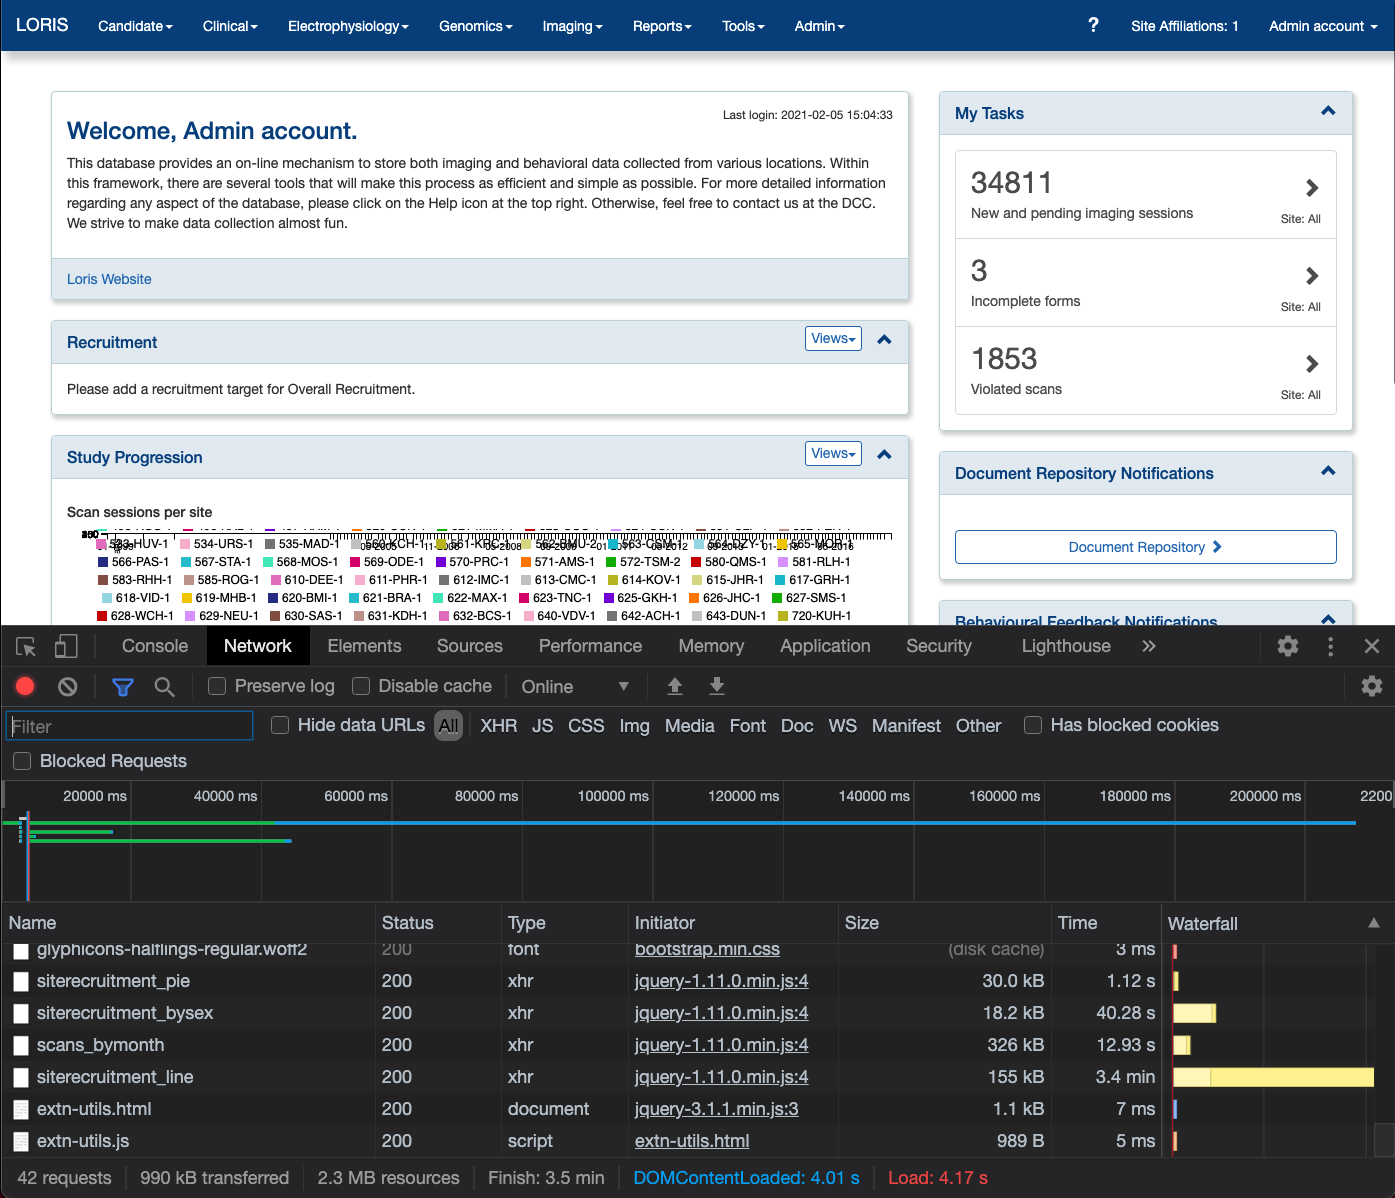Open network settings gear icon
This screenshot has width=1395, height=1198.
(x=1372, y=686)
